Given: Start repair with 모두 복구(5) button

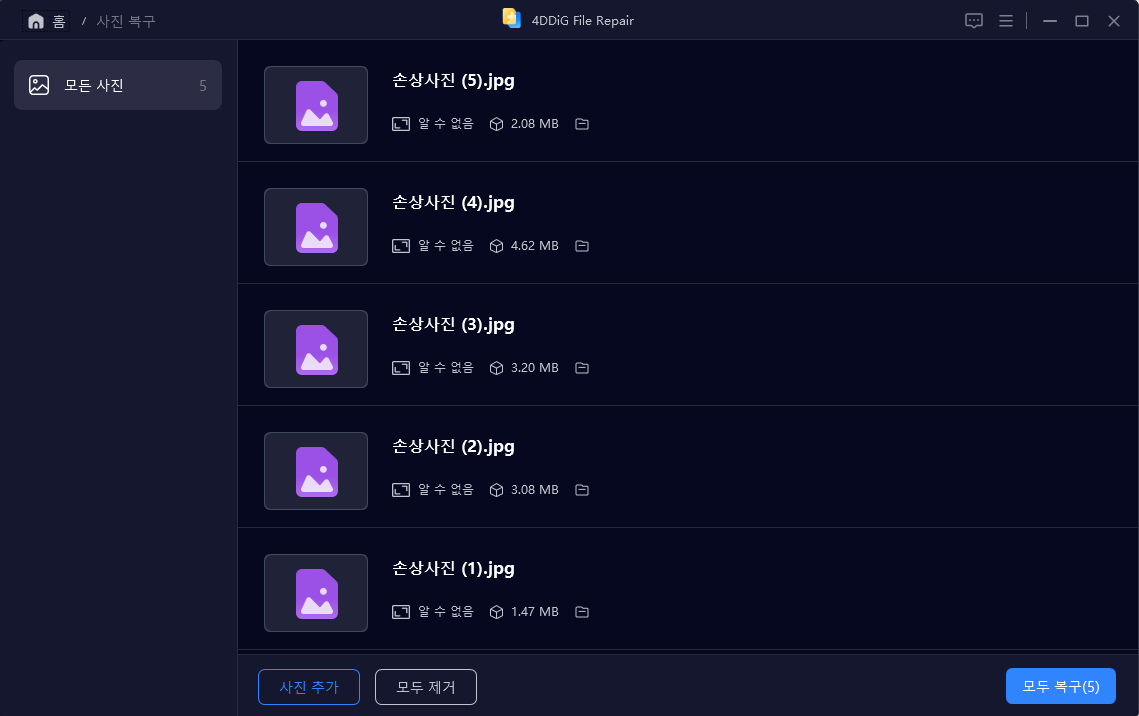Looking at the screenshot, I should tap(1061, 686).
